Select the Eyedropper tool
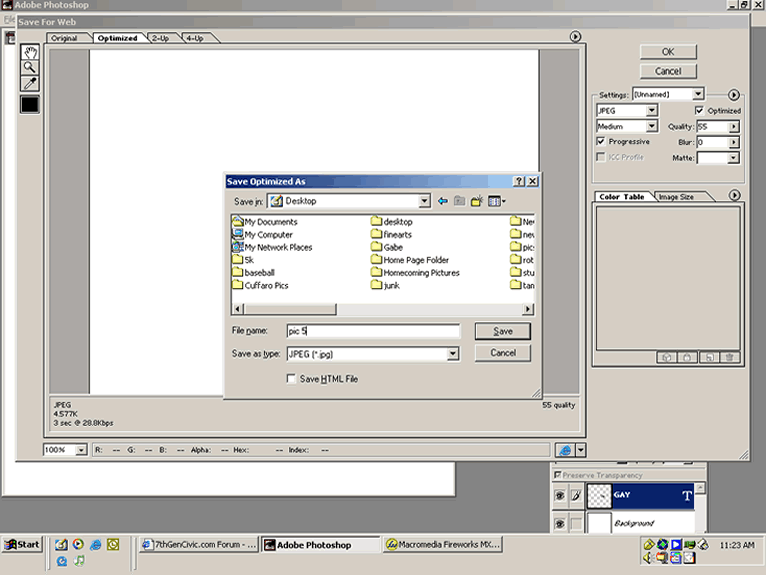766x575 pixels. click(x=30, y=83)
